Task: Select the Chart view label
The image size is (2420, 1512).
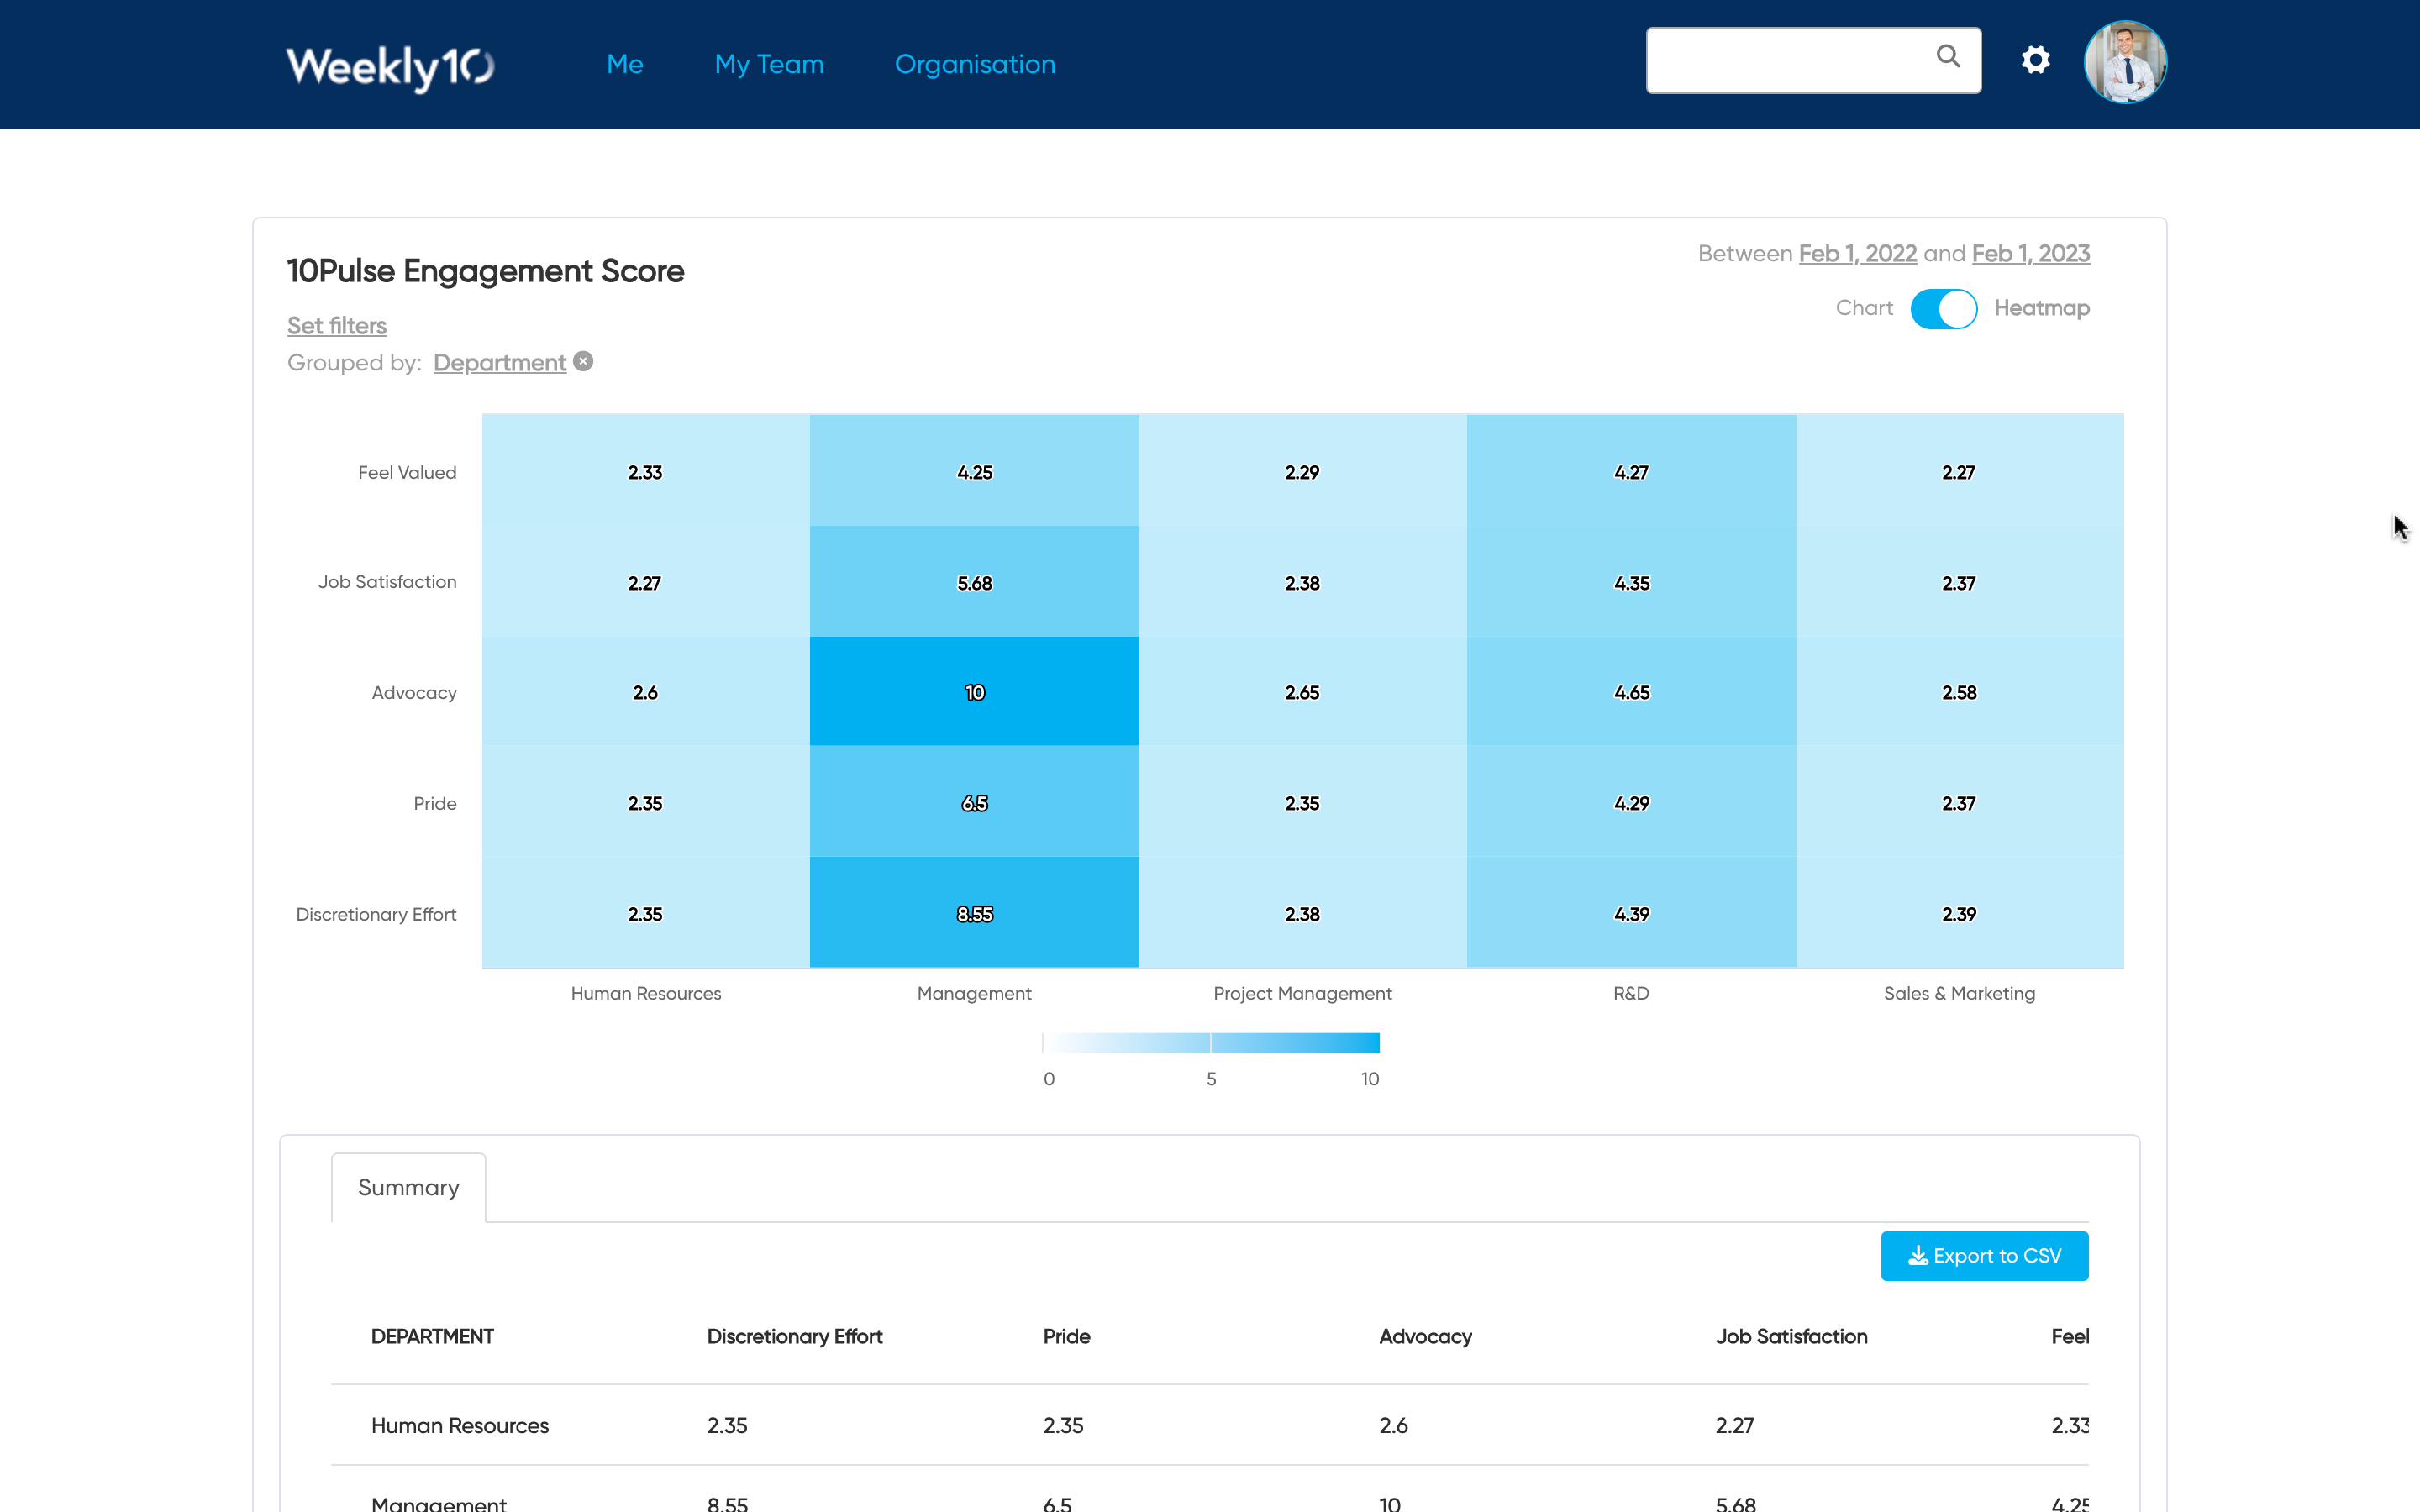Action: pos(1863,308)
